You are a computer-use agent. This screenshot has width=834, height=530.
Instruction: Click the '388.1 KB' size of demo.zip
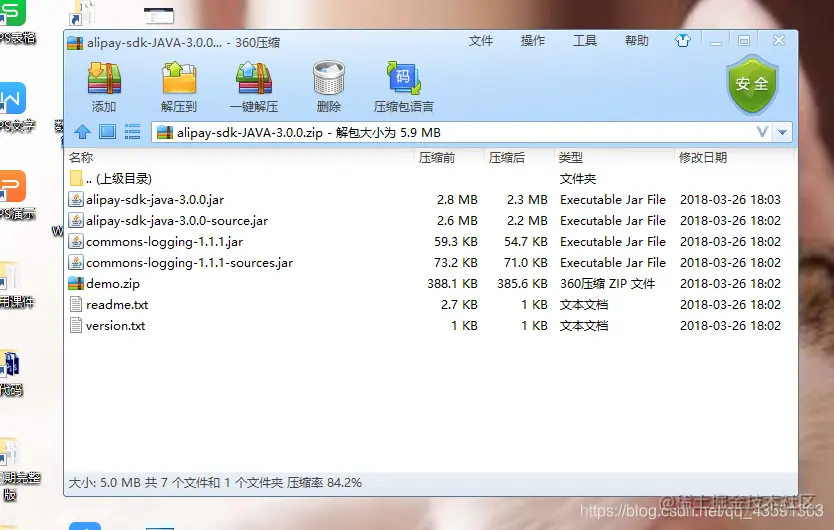pos(452,284)
